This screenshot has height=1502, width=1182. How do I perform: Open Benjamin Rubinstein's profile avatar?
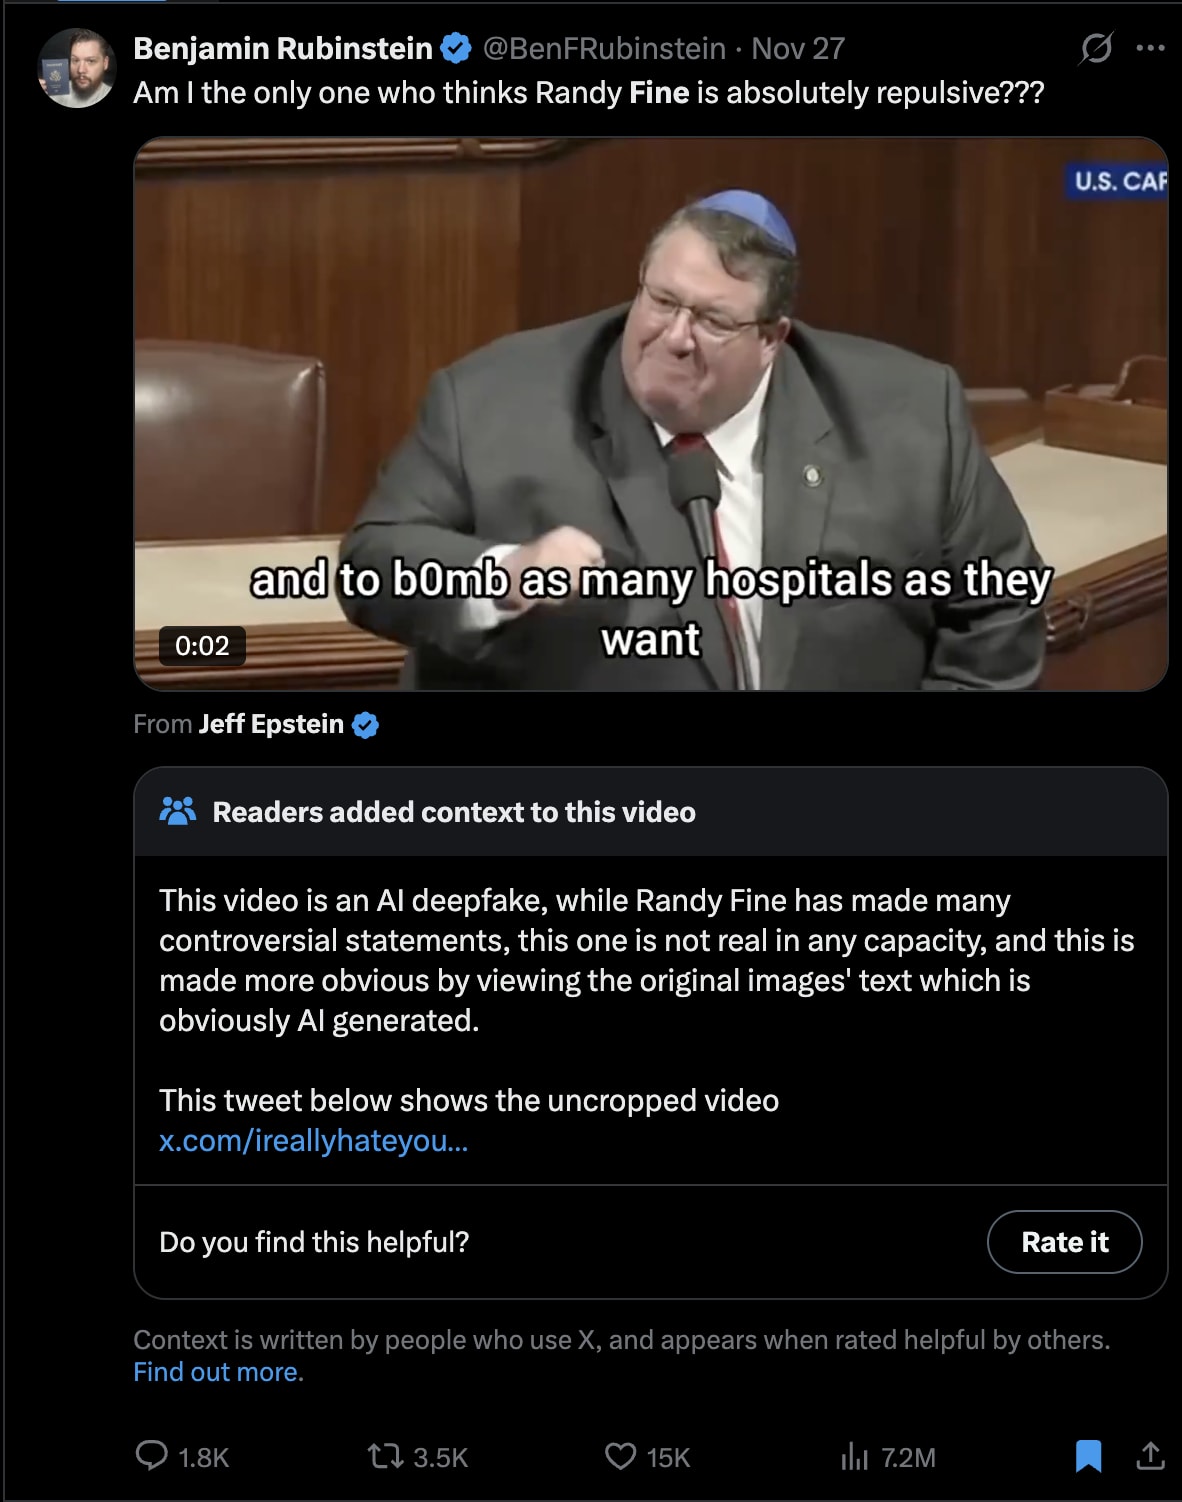77,68
